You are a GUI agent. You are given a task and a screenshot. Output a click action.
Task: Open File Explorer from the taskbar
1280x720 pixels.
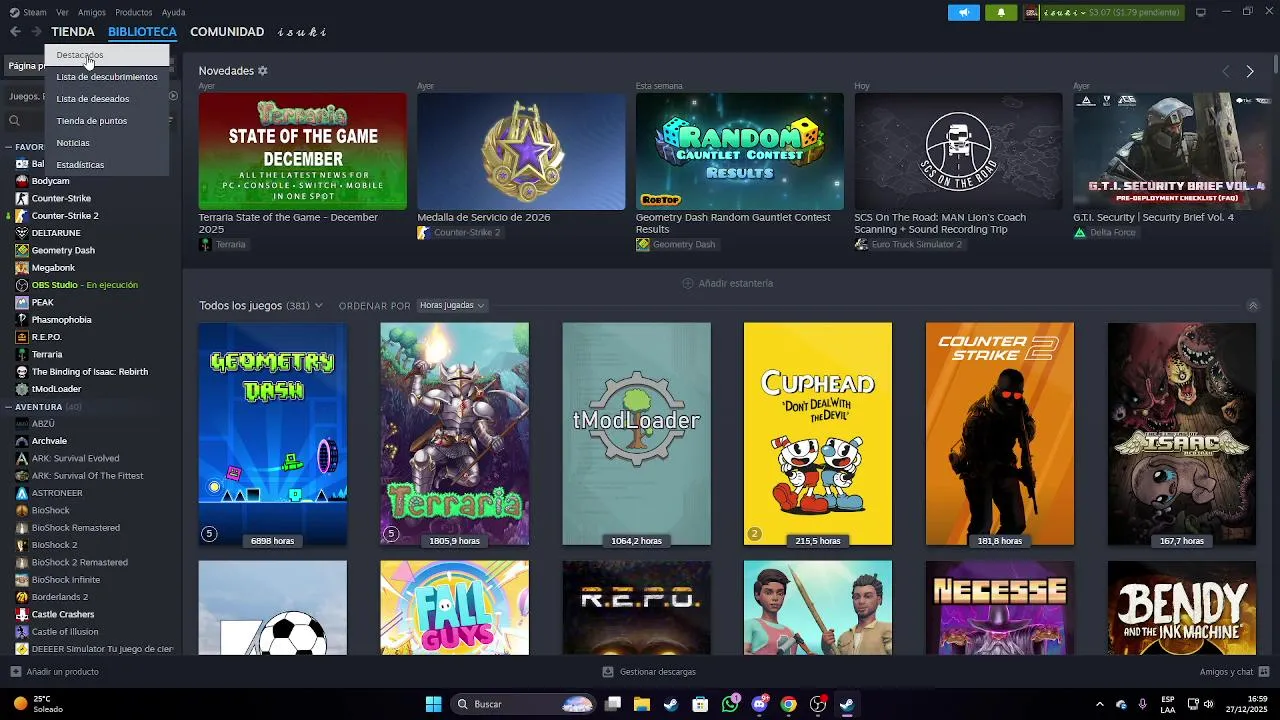(642, 704)
